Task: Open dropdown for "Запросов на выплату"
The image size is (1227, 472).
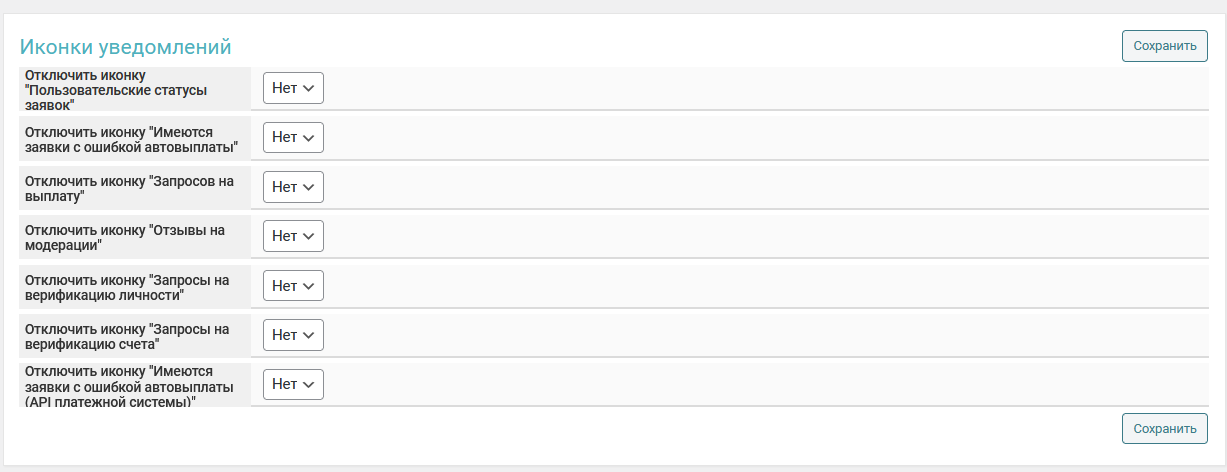Action: click(x=293, y=187)
